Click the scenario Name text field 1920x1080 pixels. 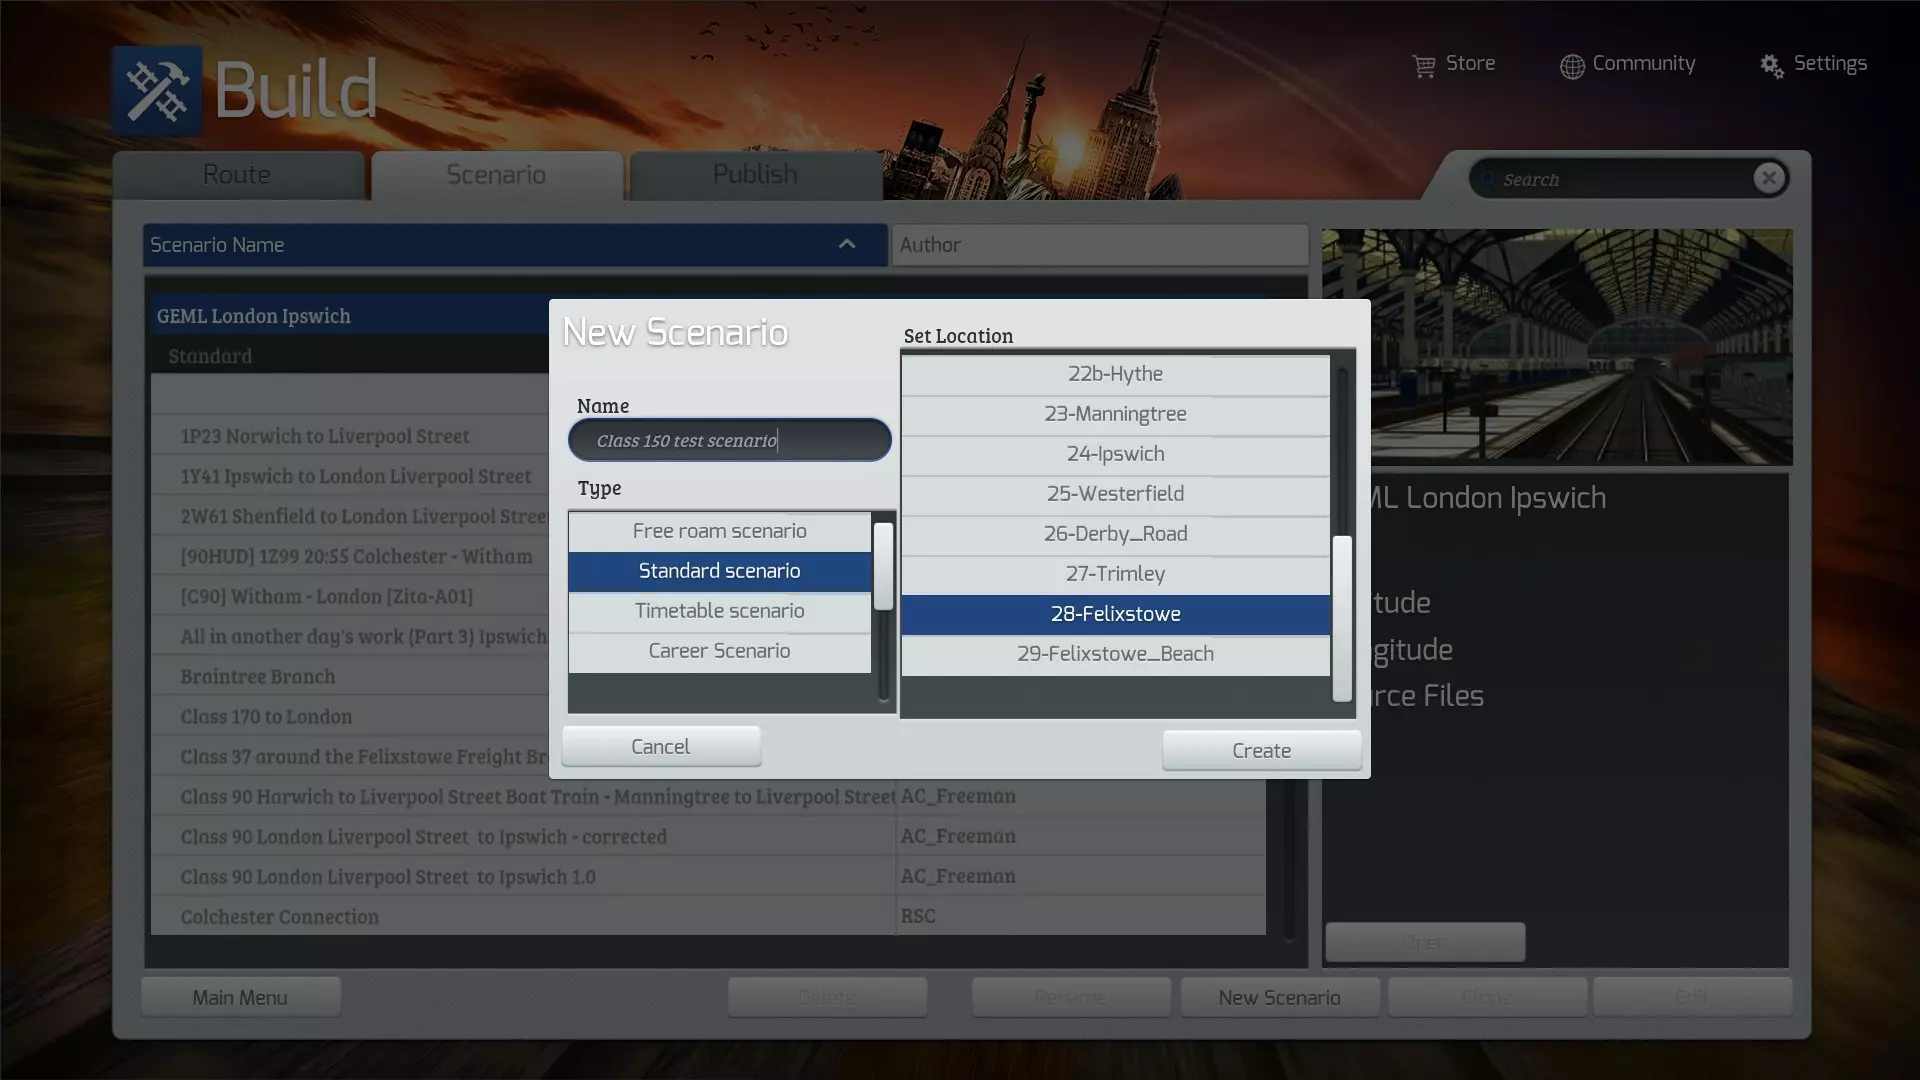tap(729, 441)
